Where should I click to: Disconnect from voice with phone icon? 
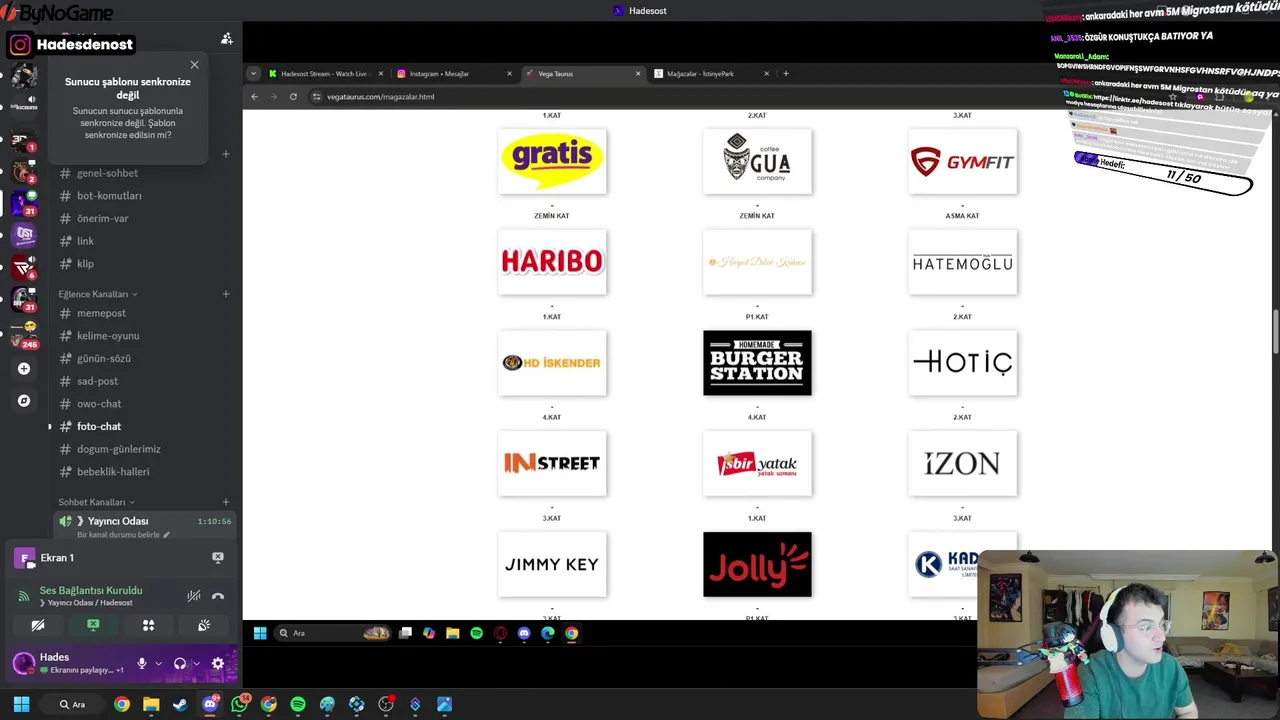[x=218, y=596]
